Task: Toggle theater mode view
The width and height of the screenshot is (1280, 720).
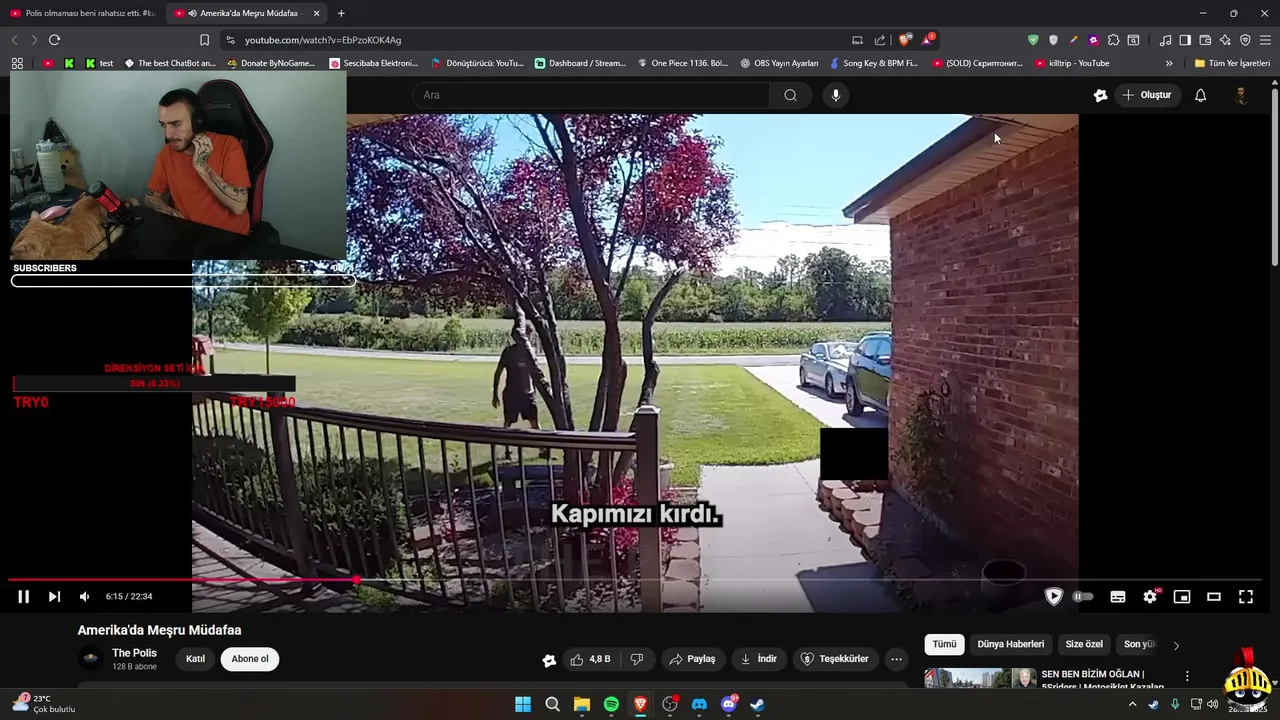Action: click(x=1214, y=597)
